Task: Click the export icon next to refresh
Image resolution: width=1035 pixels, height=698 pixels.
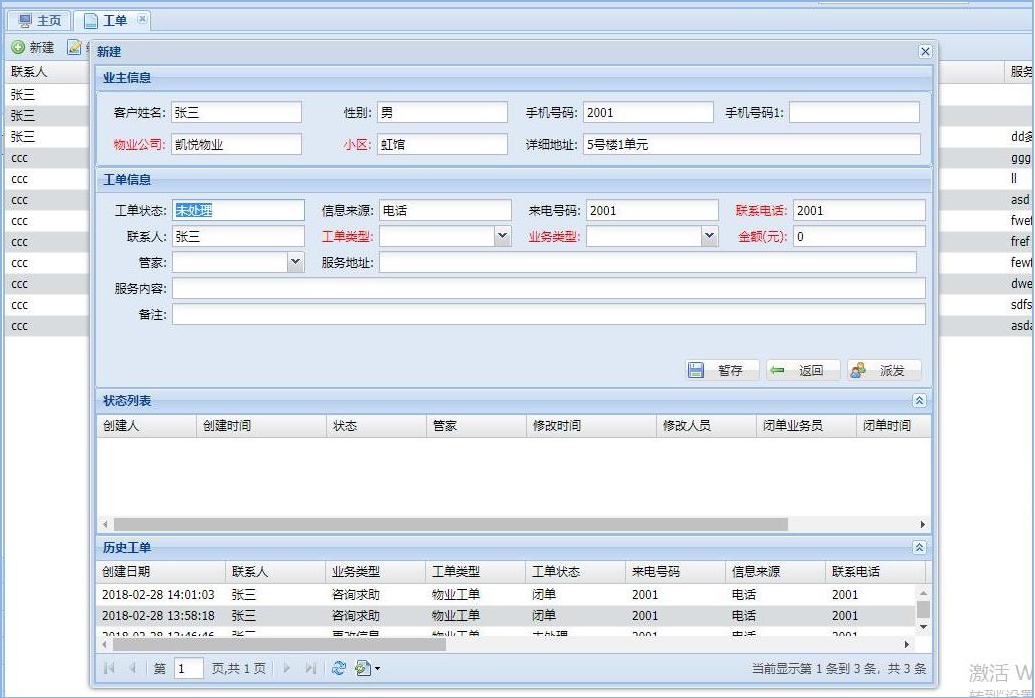Action: (362, 668)
